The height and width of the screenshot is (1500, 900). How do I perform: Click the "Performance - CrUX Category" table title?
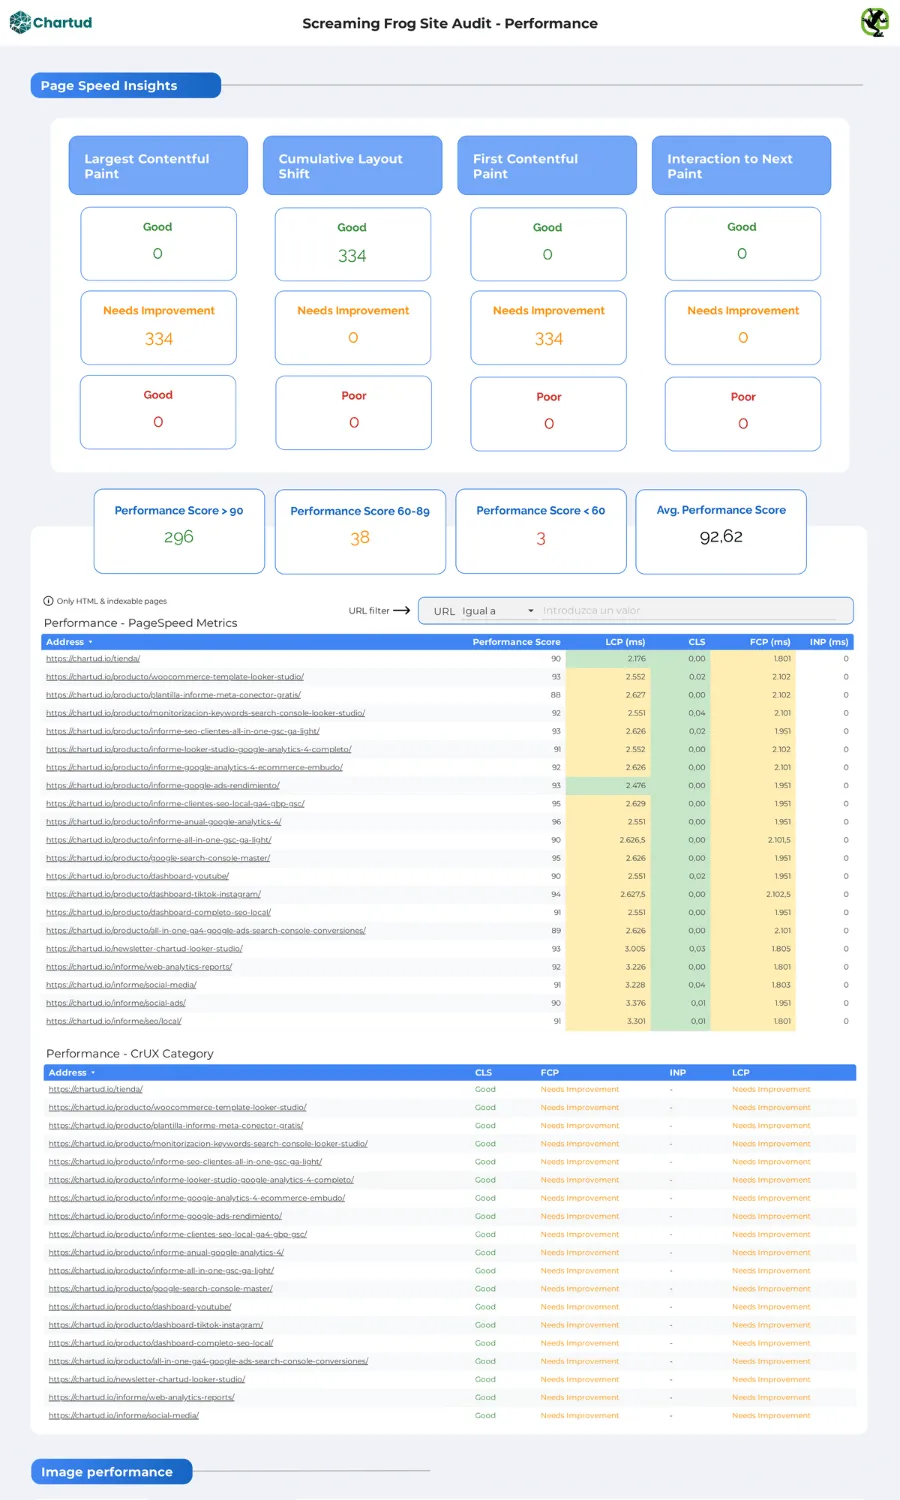click(x=130, y=1054)
